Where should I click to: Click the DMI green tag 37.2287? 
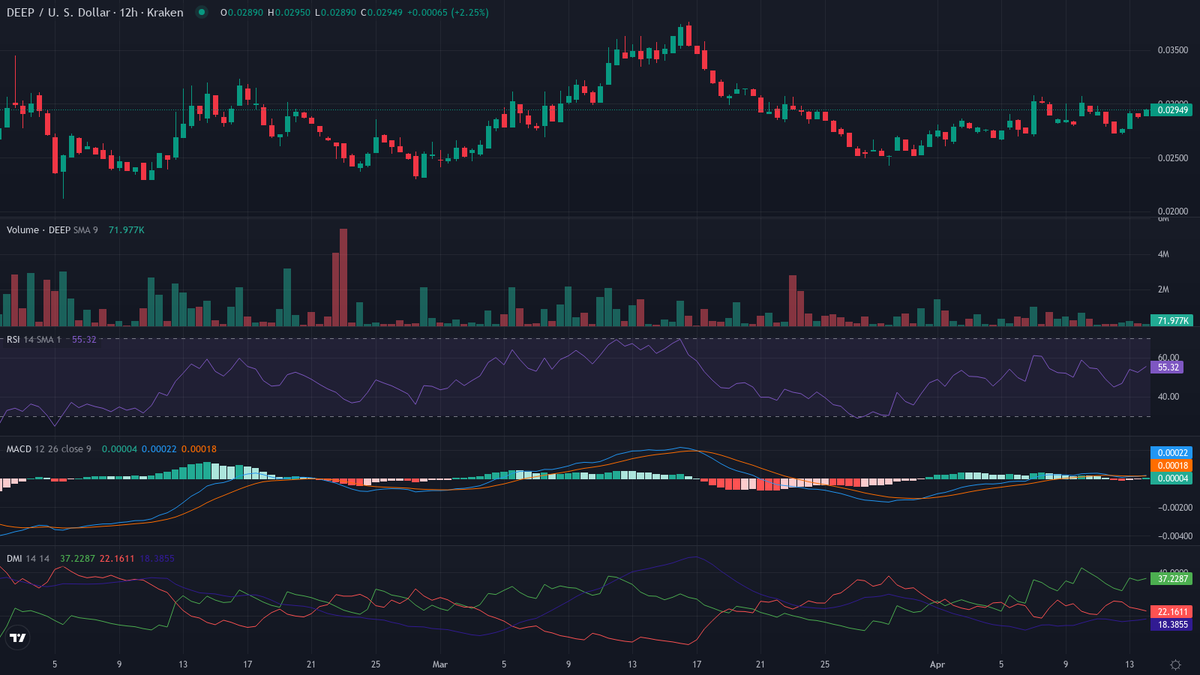pyautogui.click(x=1172, y=578)
